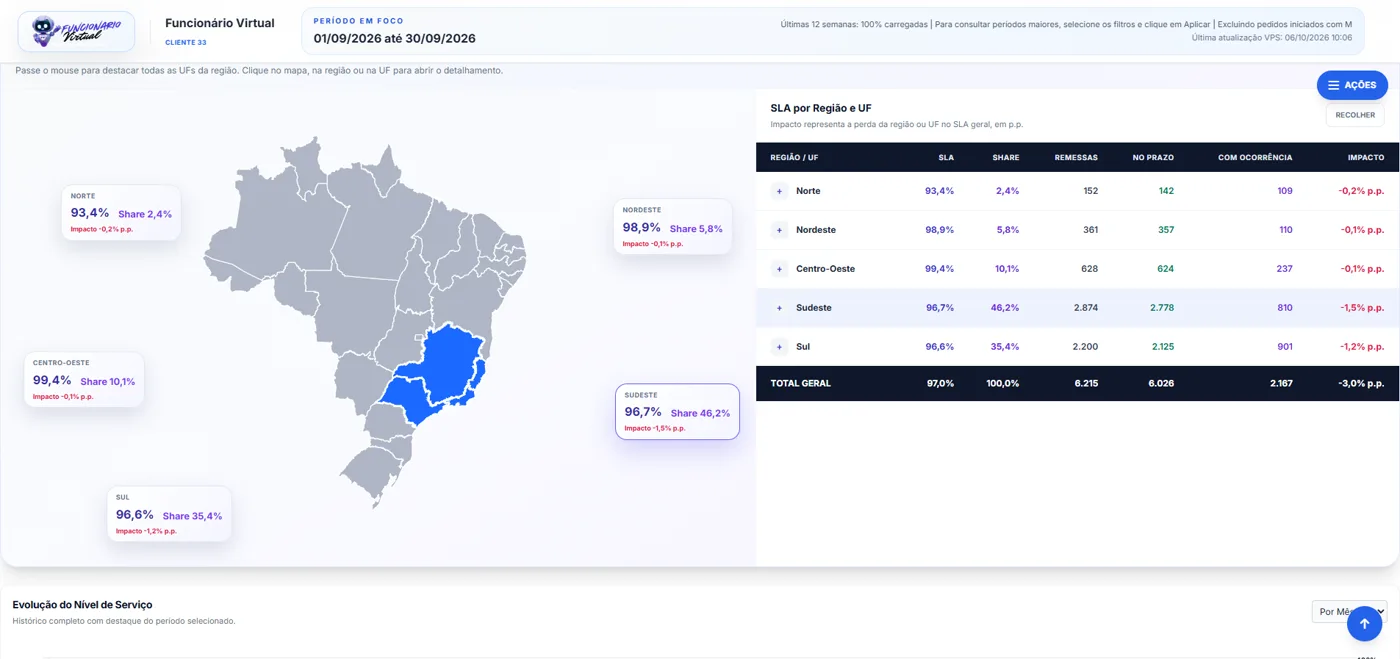The height and width of the screenshot is (659, 1400).
Task: Click the 2.874 remessas value
Action: (x=1086, y=308)
